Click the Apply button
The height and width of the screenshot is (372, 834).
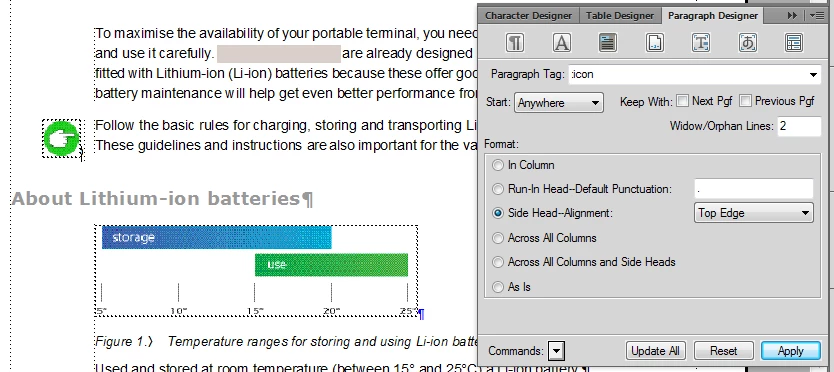click(790, 351)
